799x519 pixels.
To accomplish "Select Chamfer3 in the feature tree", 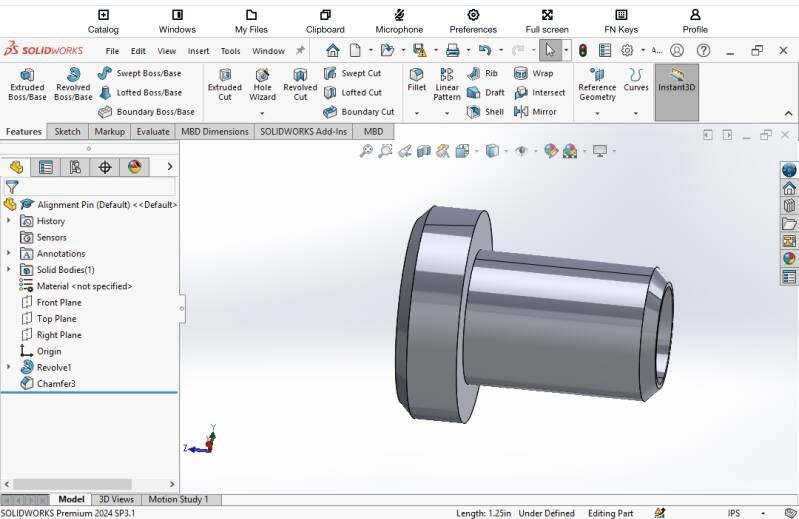I will click(56, 384).
